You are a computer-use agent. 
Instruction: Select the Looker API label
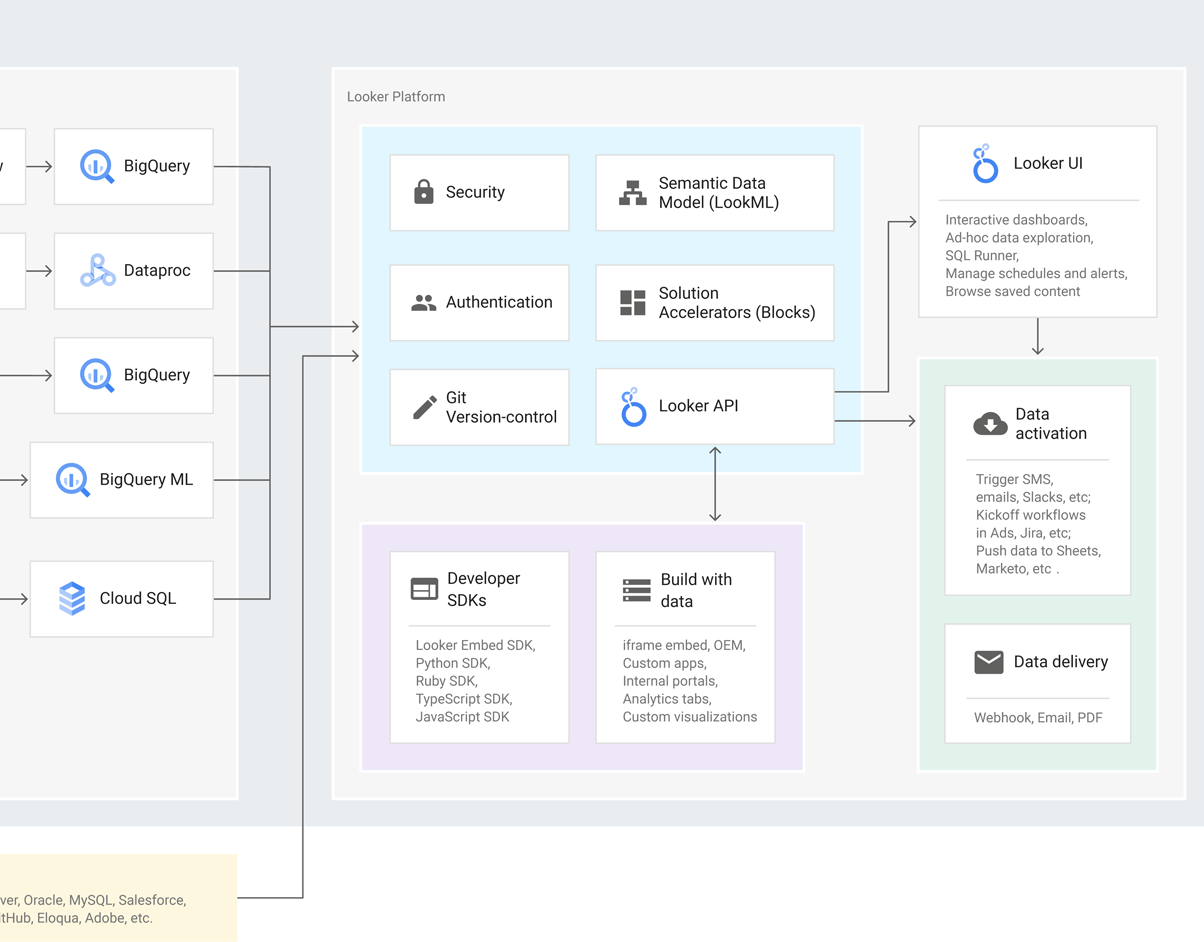point(698,406)
